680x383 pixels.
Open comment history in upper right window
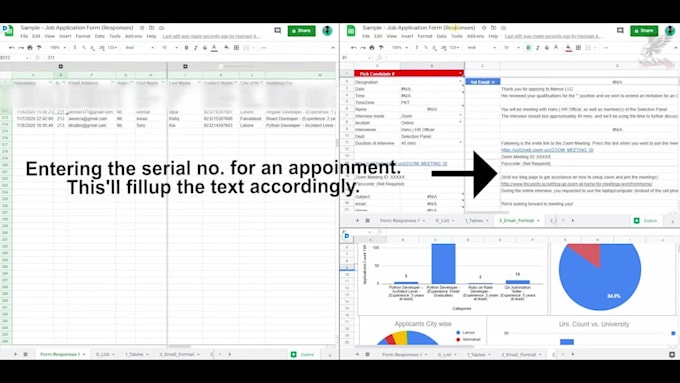coord(620,30)
